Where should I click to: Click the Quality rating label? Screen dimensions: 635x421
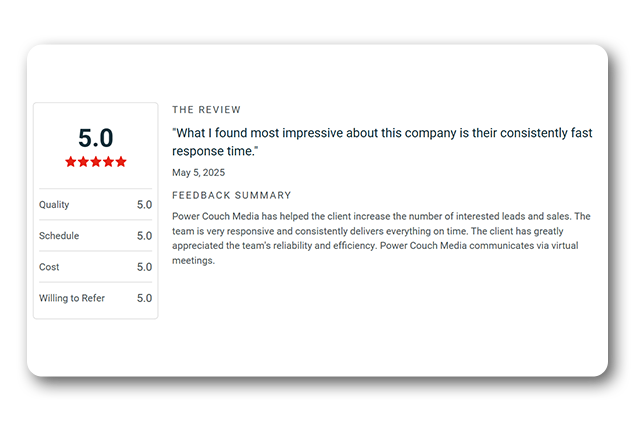54,205
